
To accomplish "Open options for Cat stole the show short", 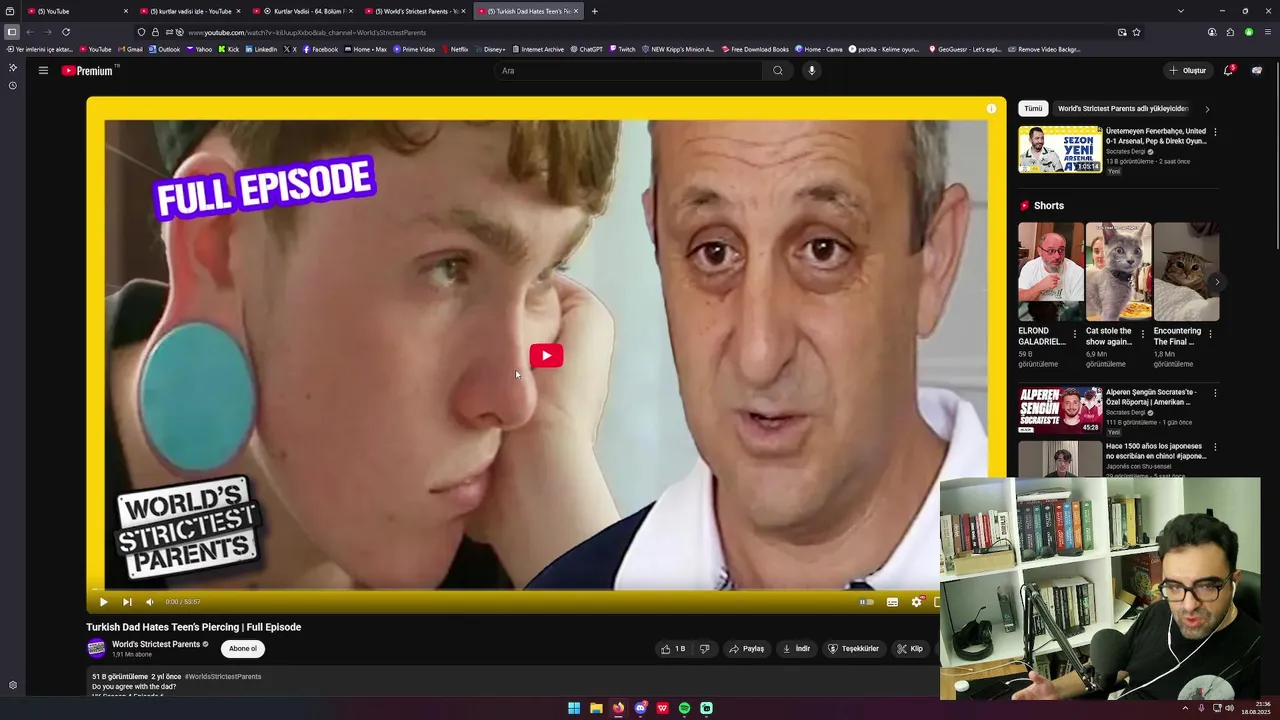I will (1142, 334).
